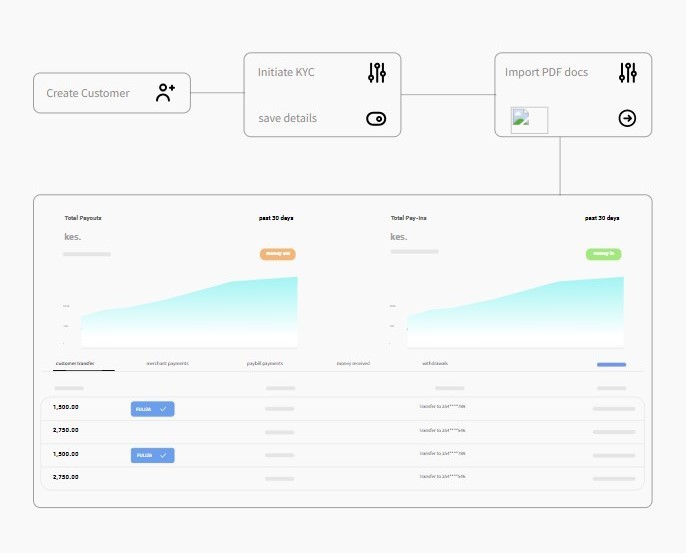The height and width of the screenshot is (553, 686).
Task: Select the withdrawals tab
Action: (x=435, y=363)
